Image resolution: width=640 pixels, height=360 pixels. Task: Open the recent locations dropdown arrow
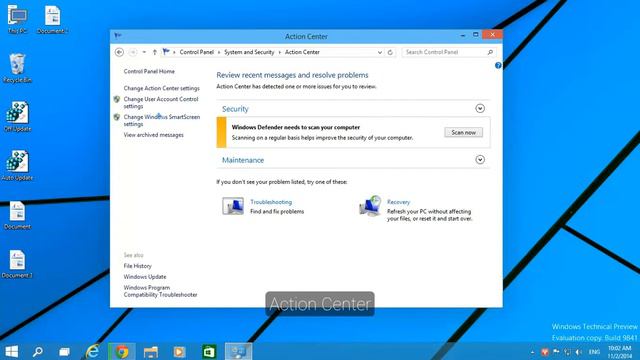144,52
